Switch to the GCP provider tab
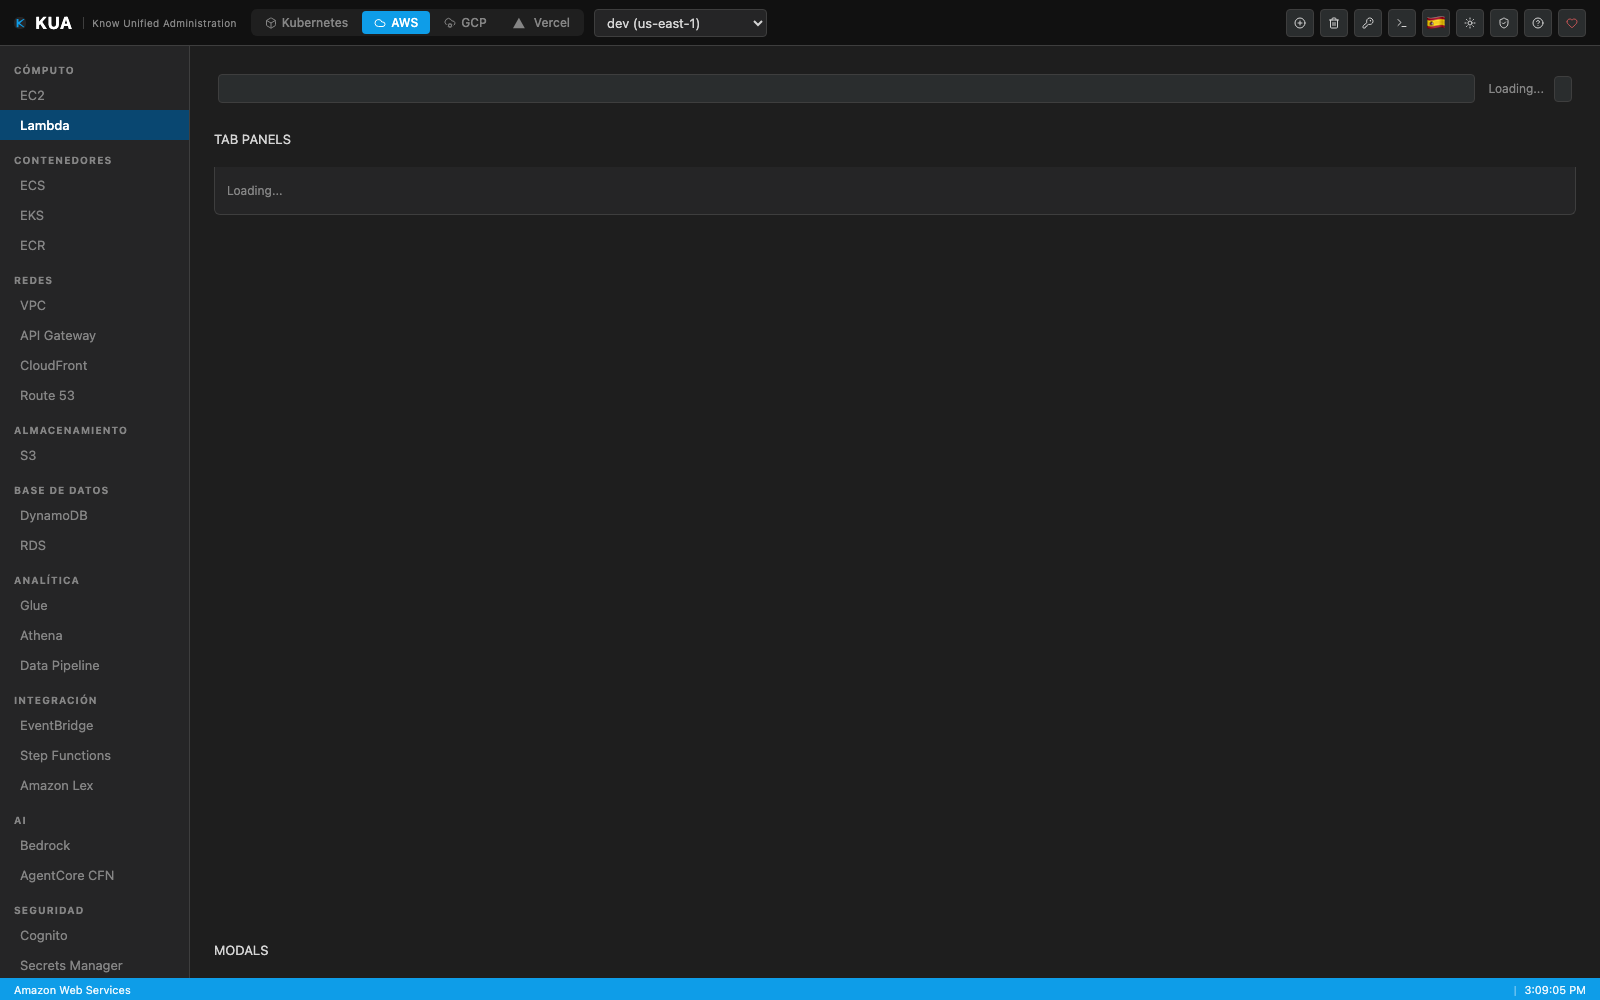 click(x=466, y=23)
